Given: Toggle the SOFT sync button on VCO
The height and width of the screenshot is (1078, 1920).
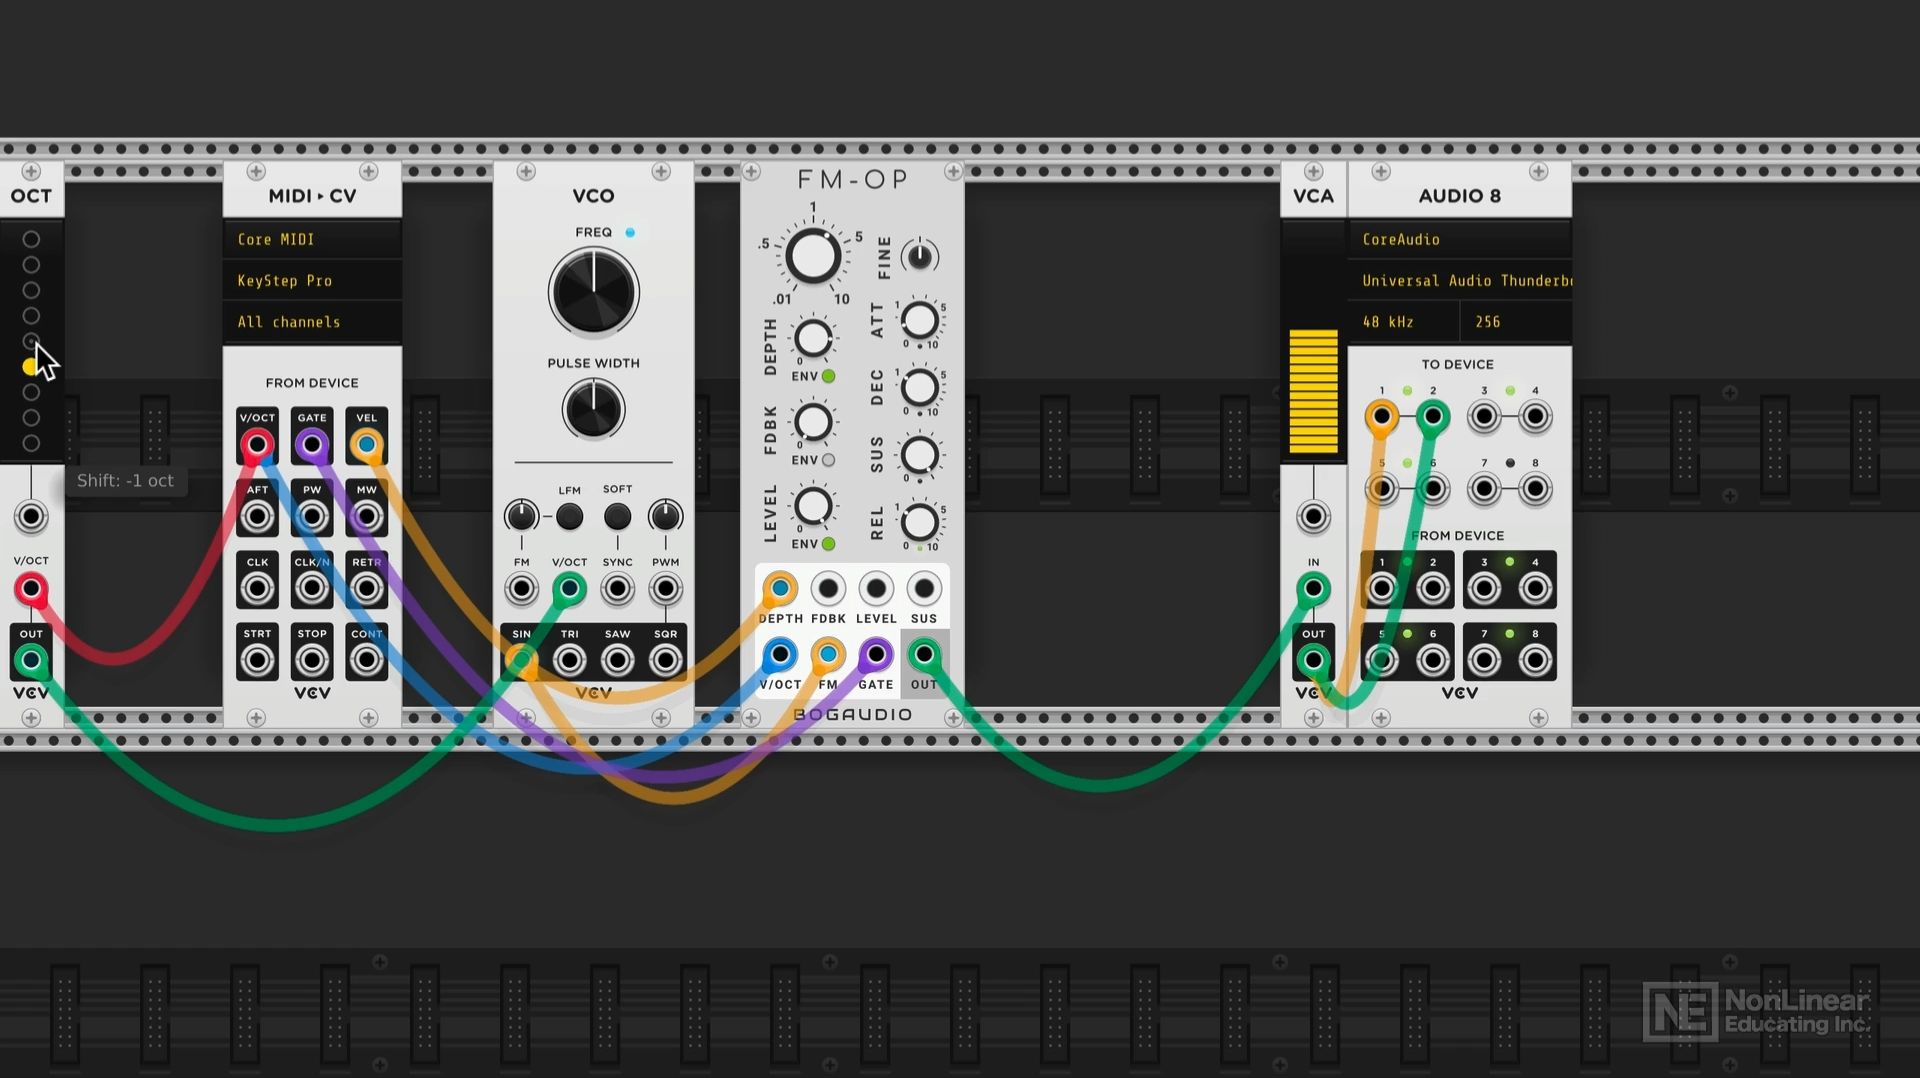Looking at the screenshot, I should [617, 516].
